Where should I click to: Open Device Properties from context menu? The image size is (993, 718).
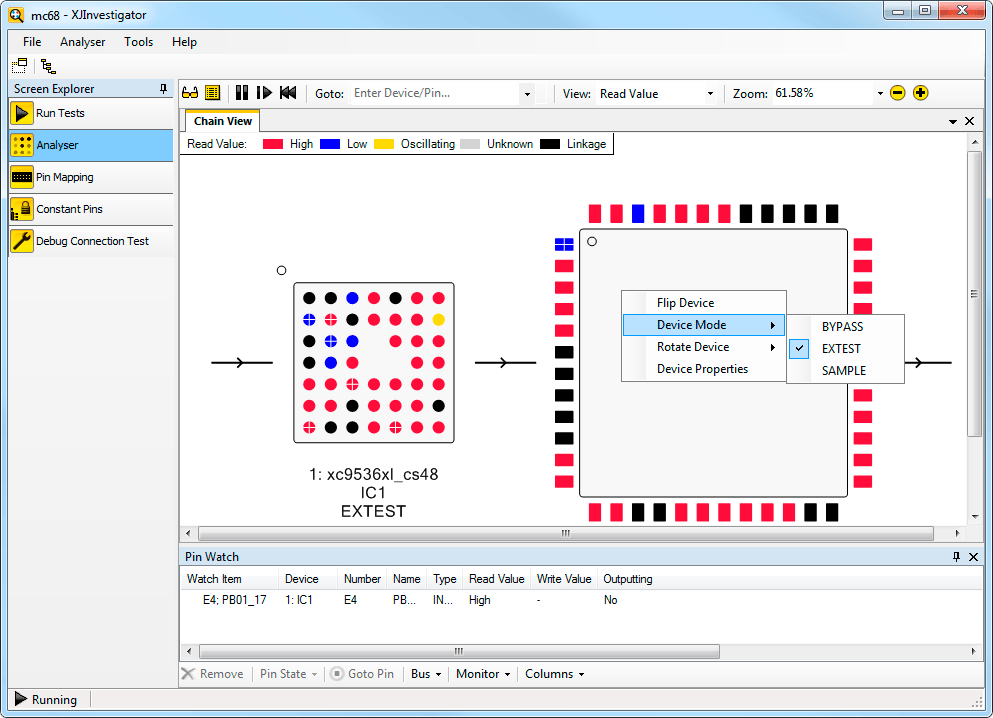tap(704, 369)
